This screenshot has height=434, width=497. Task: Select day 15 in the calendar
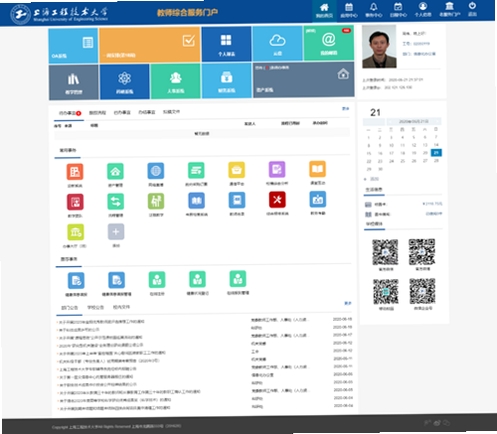click(369, 153)
